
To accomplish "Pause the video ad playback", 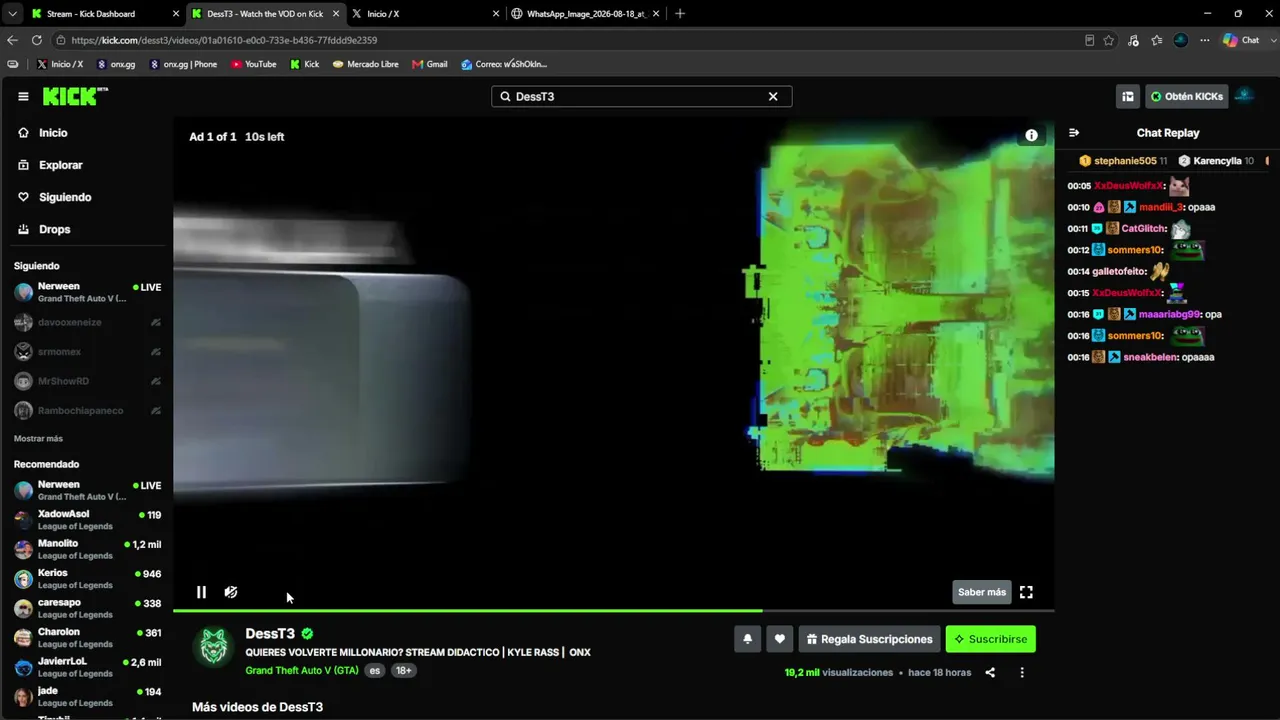I will coord(201,592).
